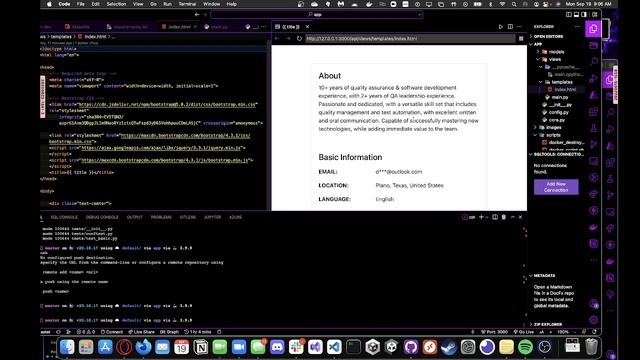This screenshot has height=360, width=640.
Task: Expand the ZIP Explorer section
Action: (548, 324)
